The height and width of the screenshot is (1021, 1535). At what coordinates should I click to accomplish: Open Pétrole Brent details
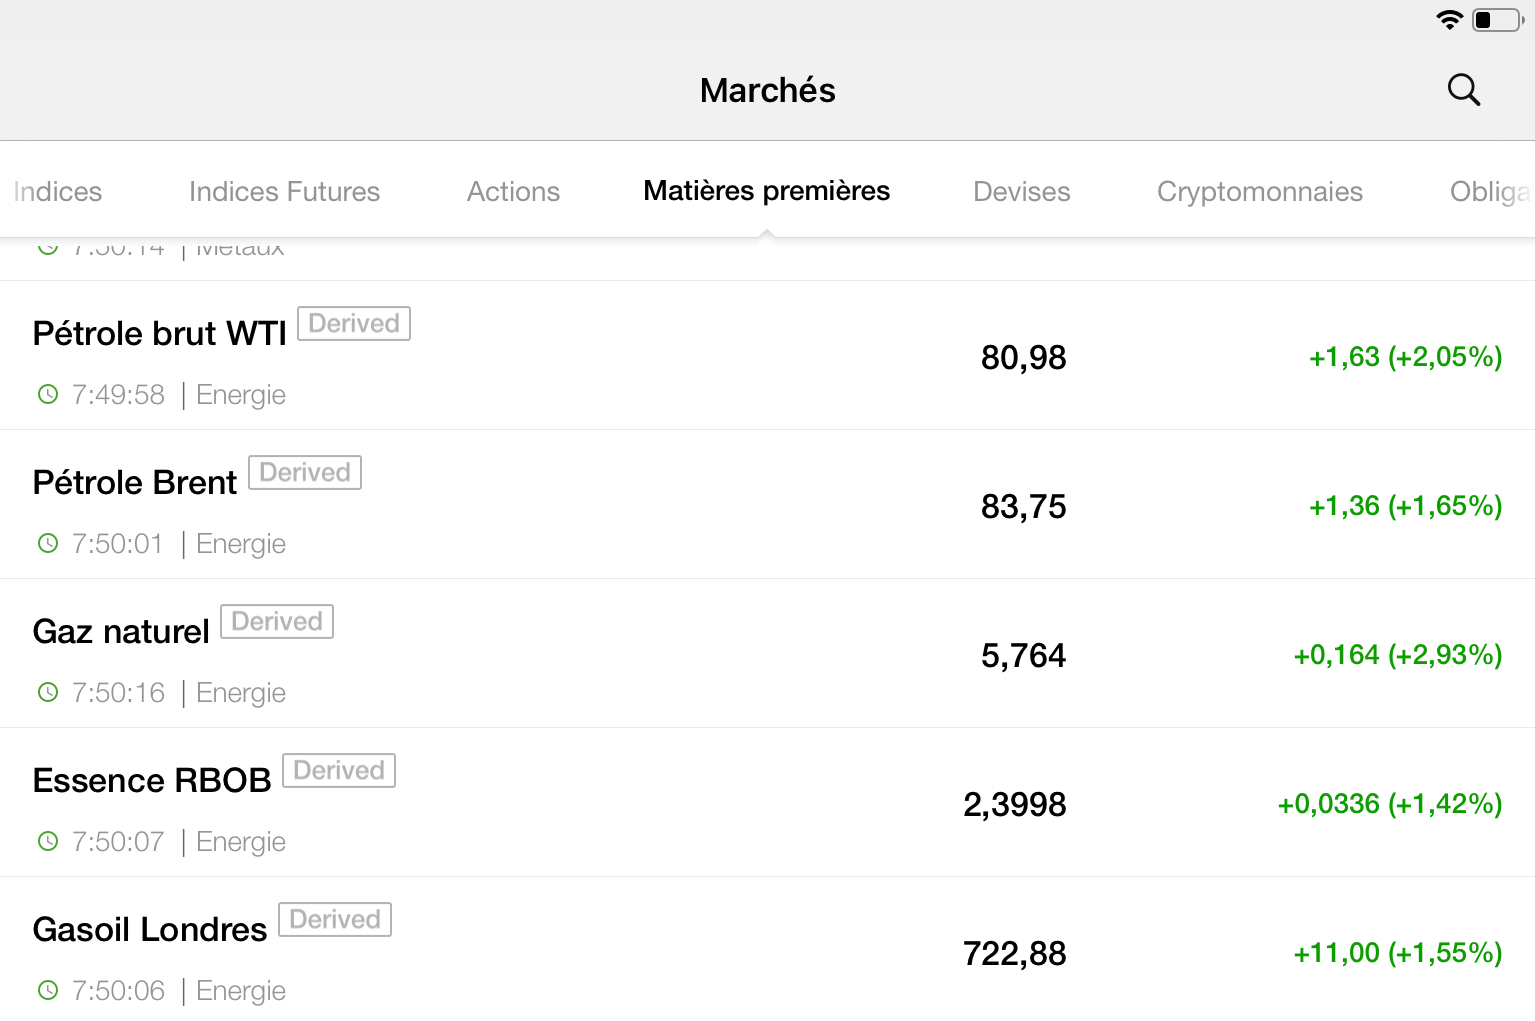tap(135, 483)
